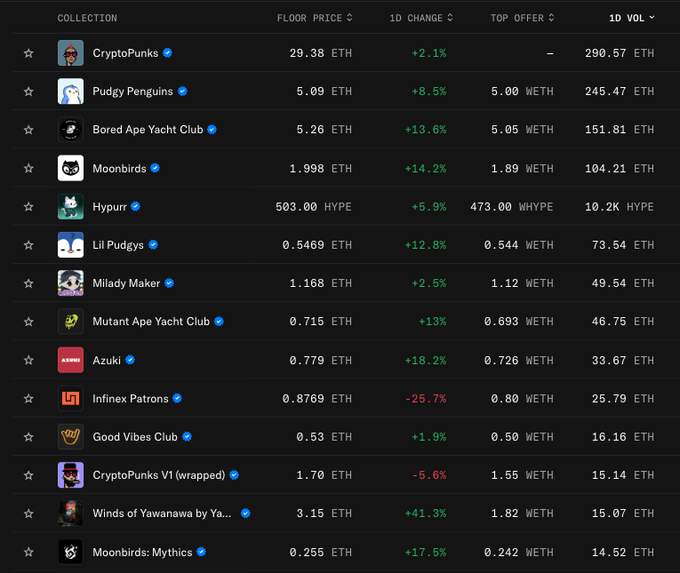Image resolution: width=680 pixels, height=573 pixels.
Task: Click the CryptoPunks collection avatar
Action: 70,53
